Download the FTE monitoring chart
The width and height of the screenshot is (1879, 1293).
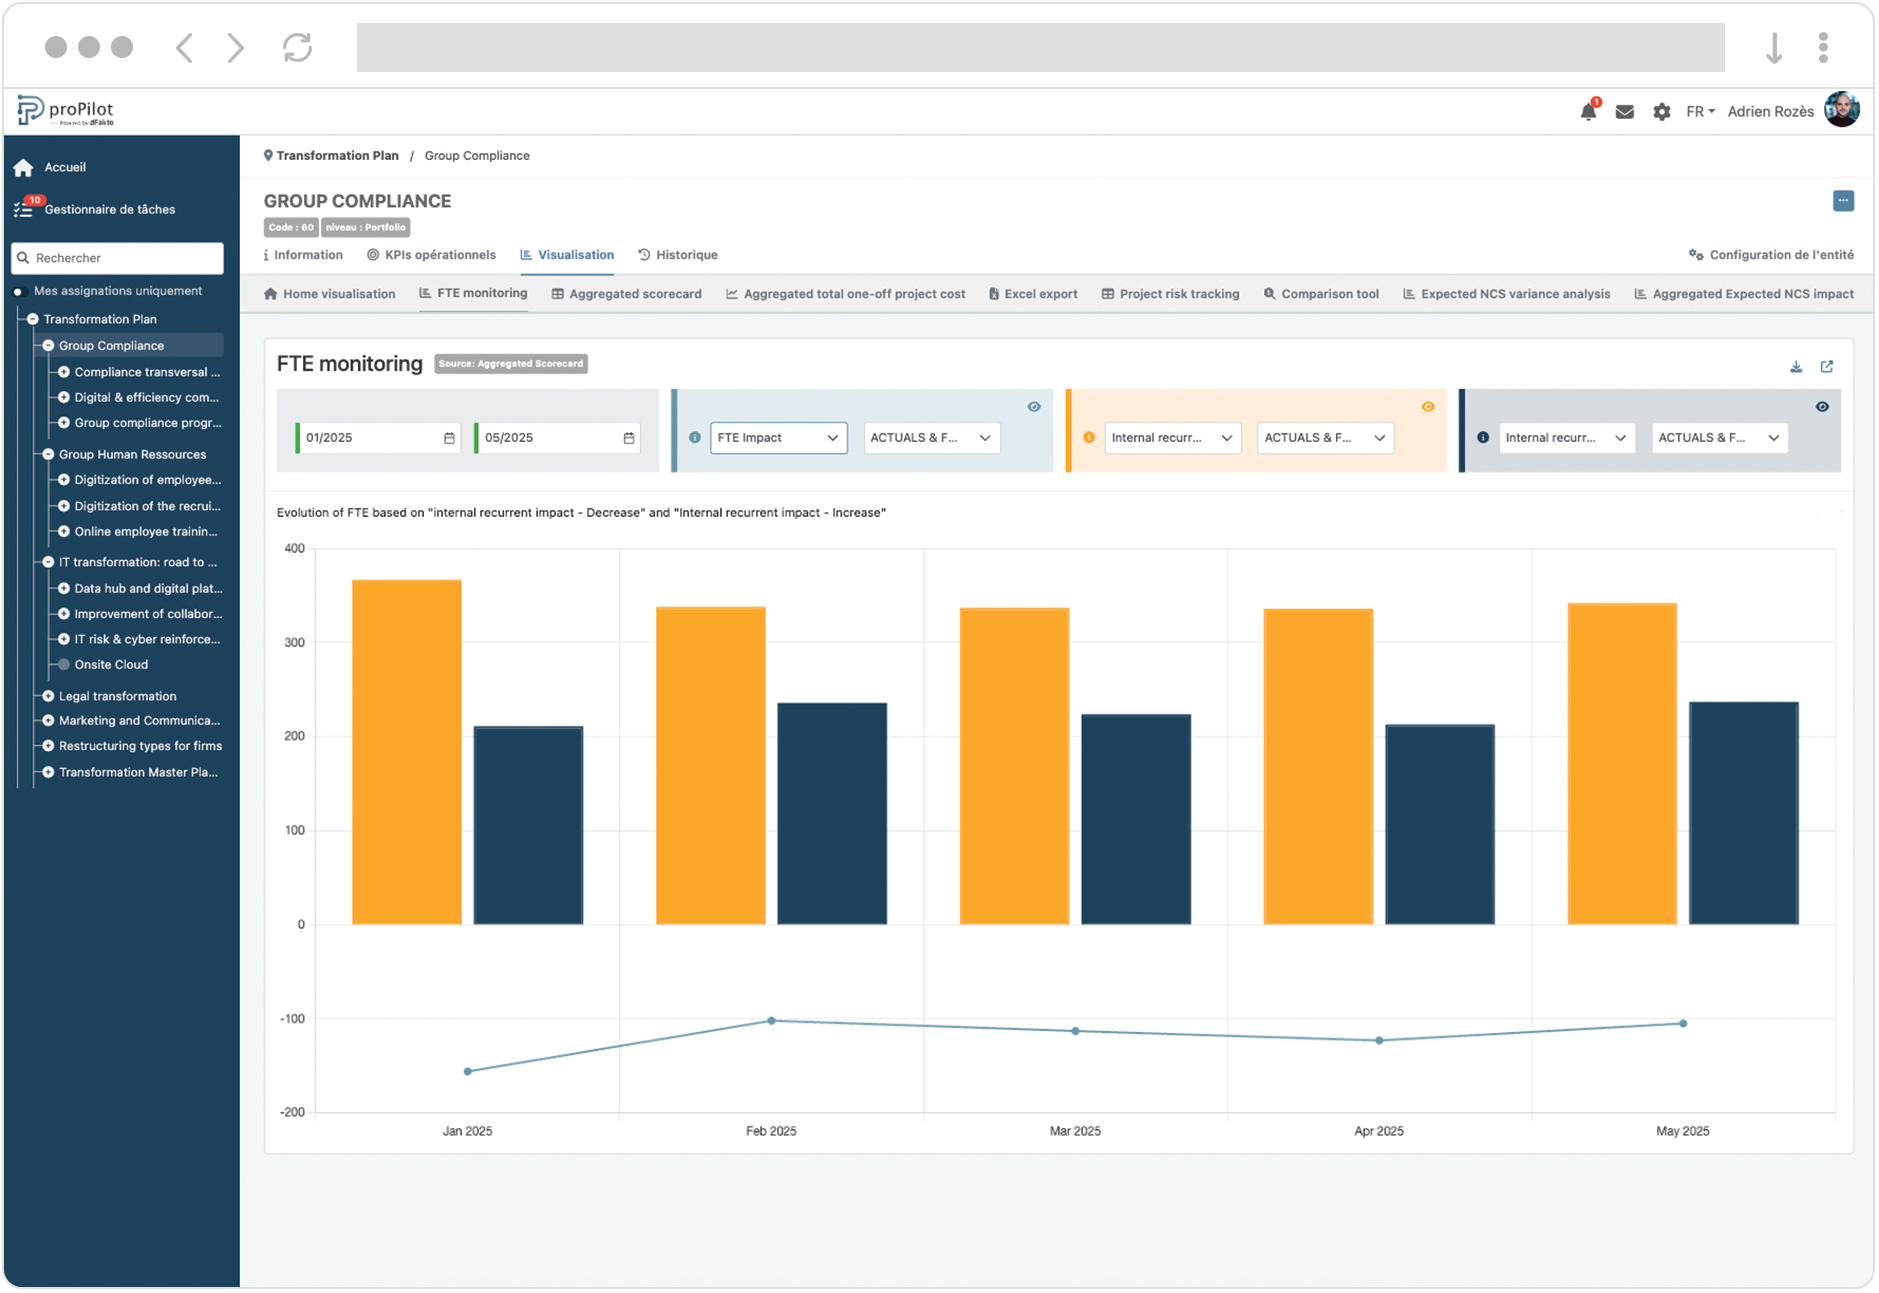(x=1796, y=367)
